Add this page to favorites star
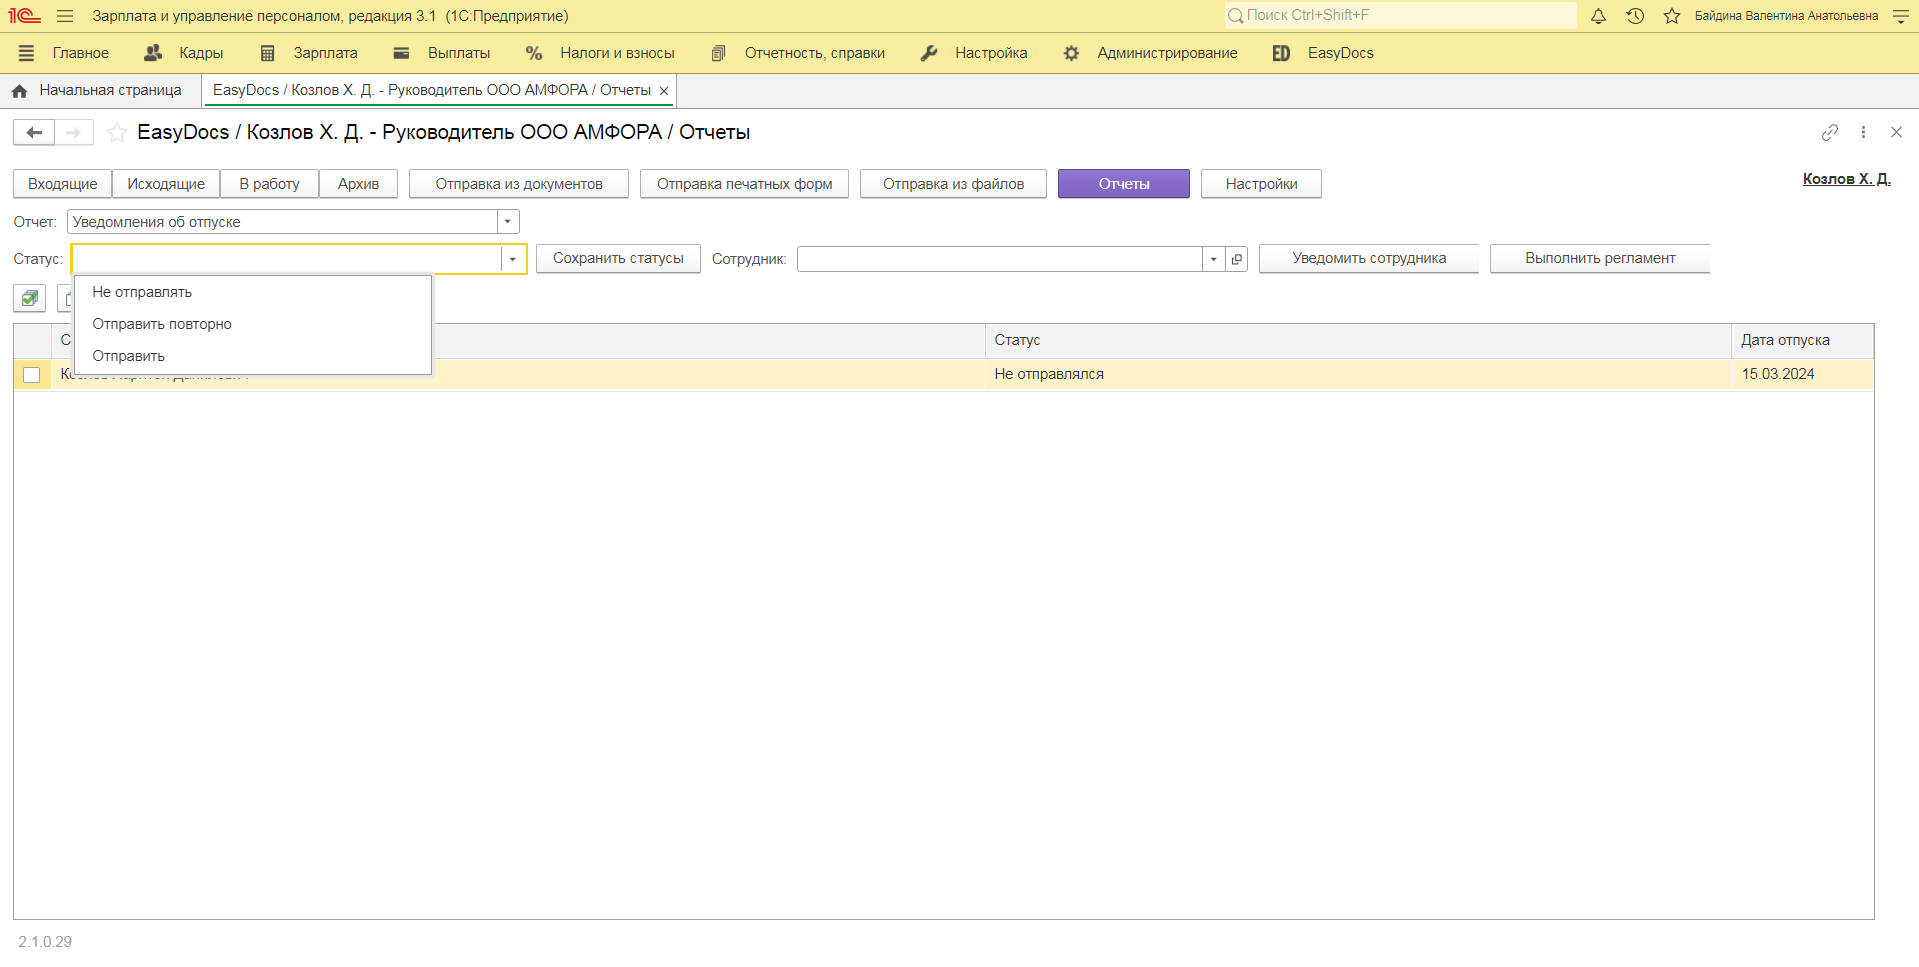This screenshot has height=967, width=1919. pyautogui.click(x=117, y=132)
